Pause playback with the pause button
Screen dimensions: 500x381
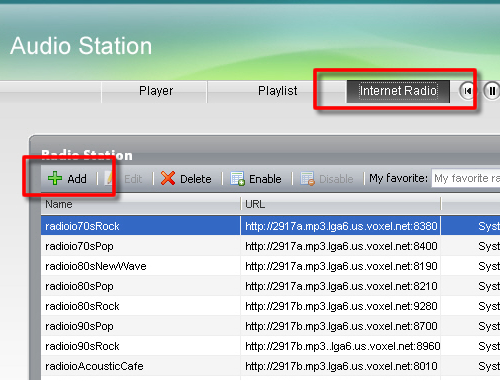point(491,91)
